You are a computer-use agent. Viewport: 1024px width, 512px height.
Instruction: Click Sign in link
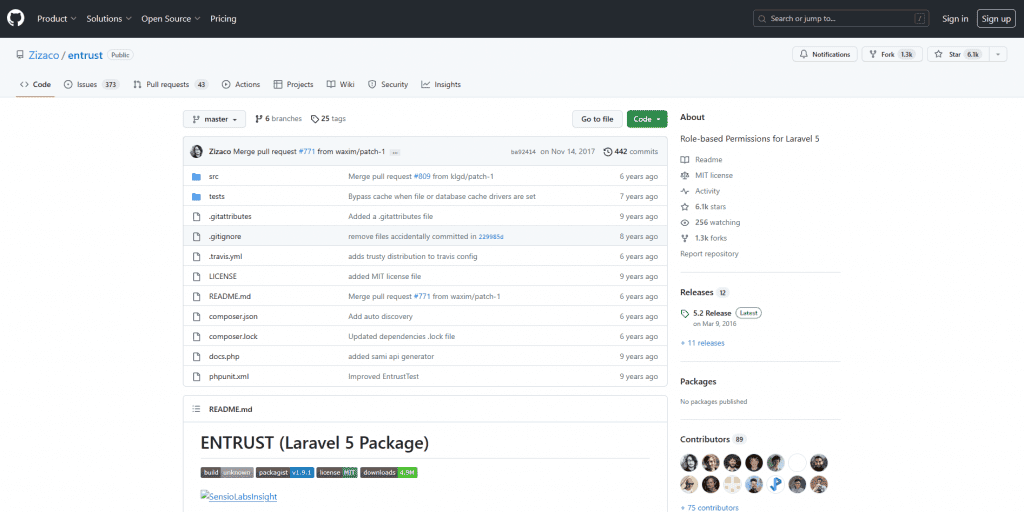point(955,19)
